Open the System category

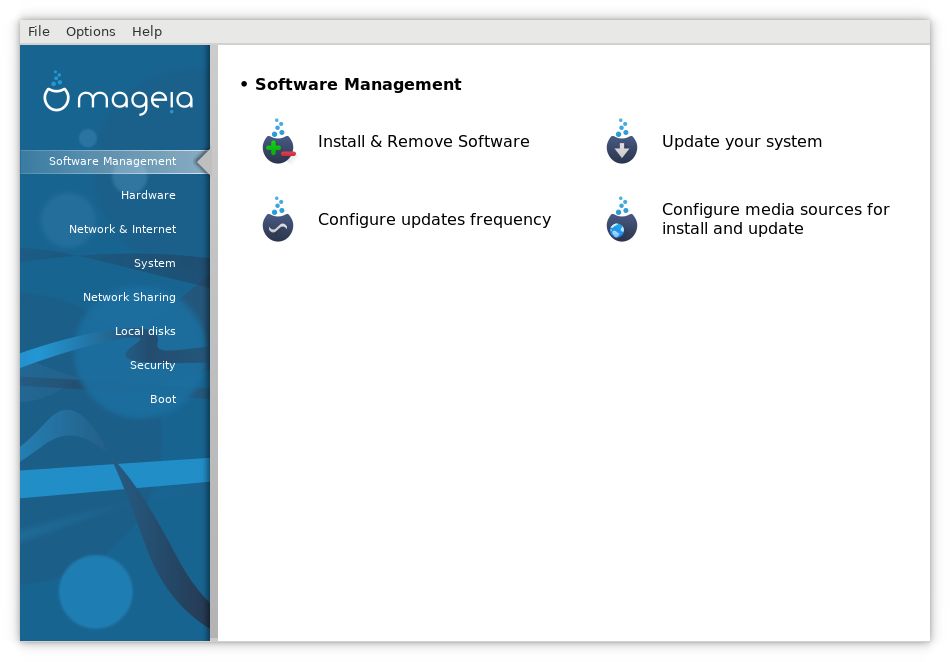(154, 263)
